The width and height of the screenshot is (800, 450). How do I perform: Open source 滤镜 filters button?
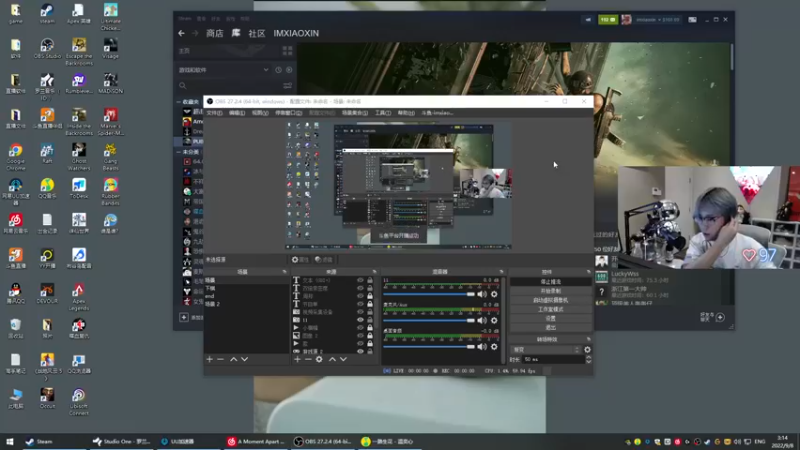pos(323,260)
